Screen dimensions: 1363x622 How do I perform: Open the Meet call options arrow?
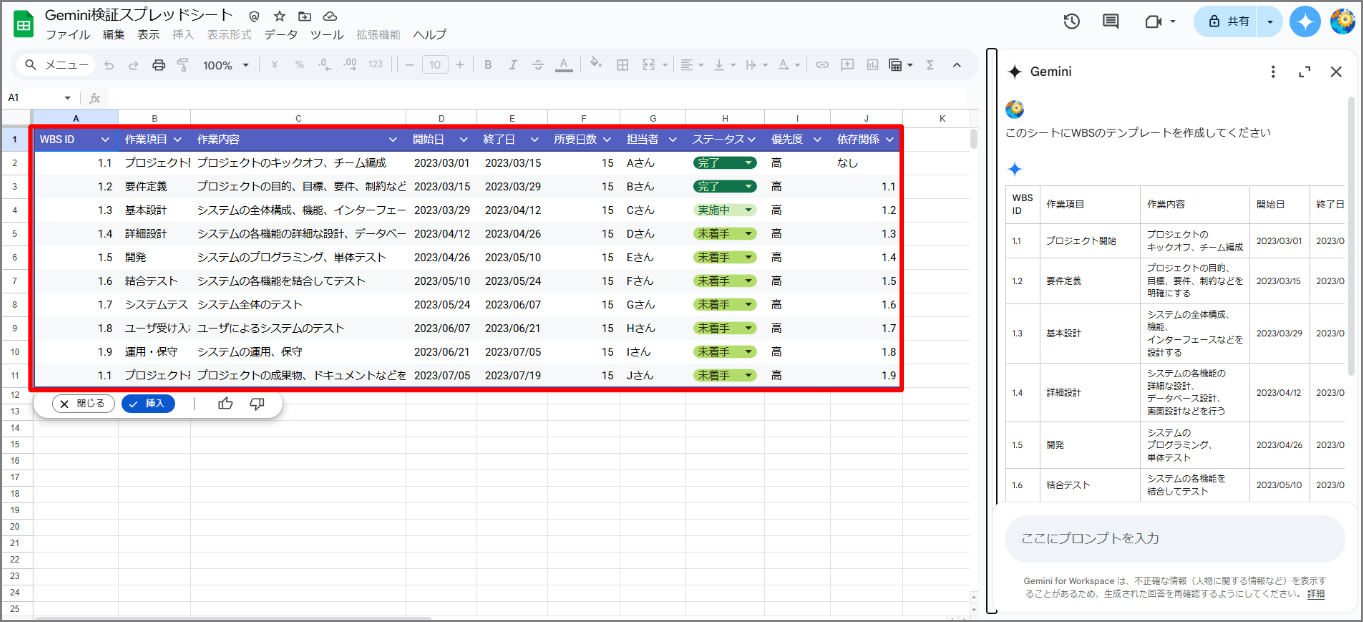1173,21
